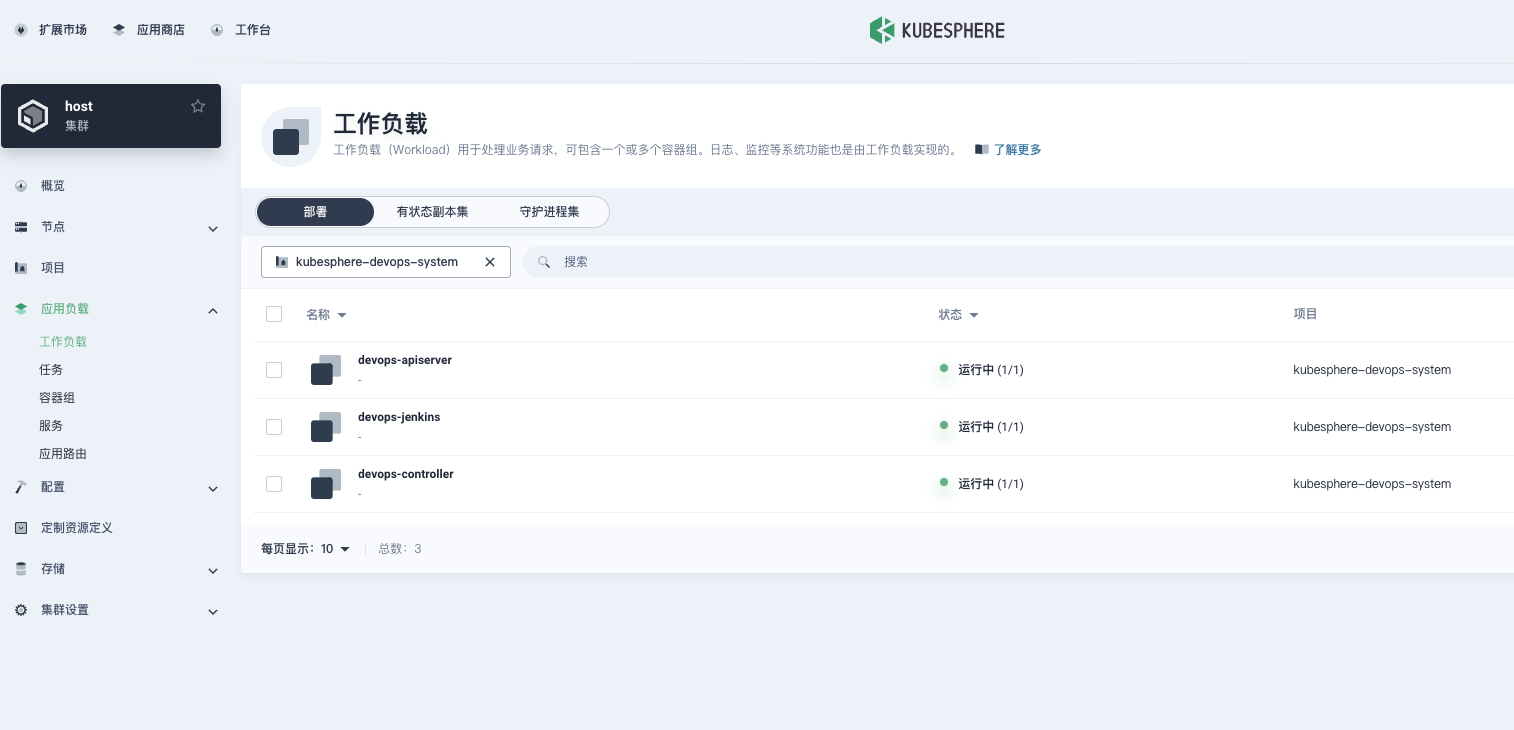Click 运行中 (1/1) status of devops-jenkins

tap(990, 427)
